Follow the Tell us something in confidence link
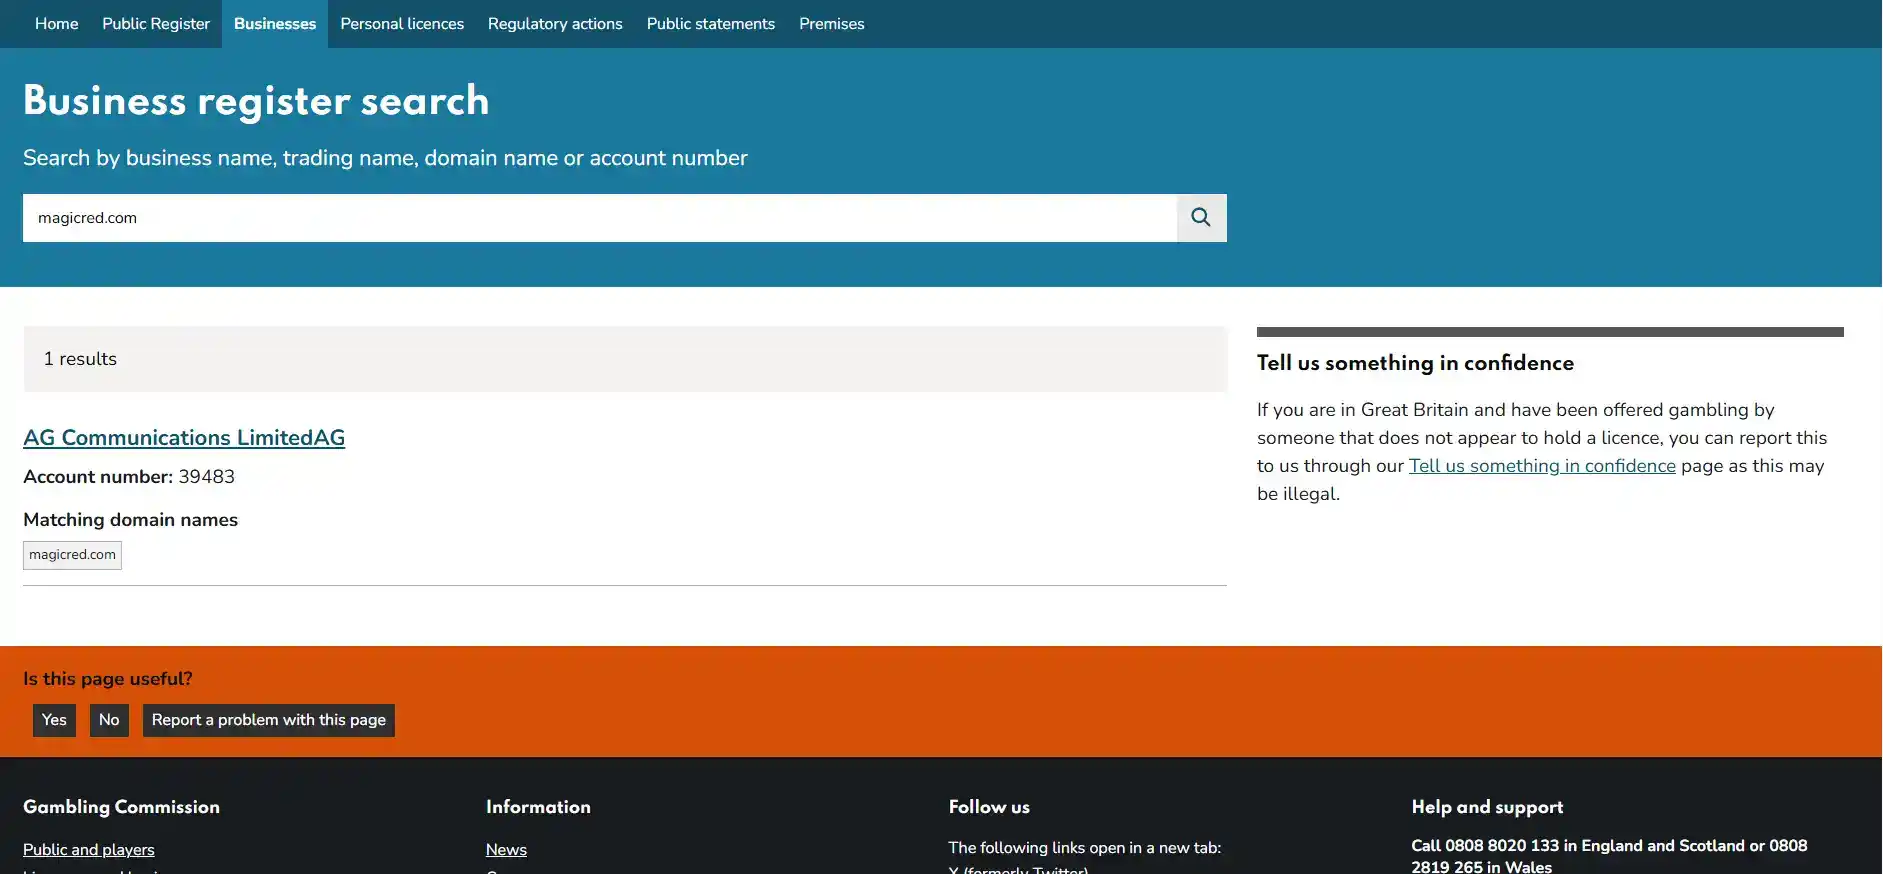Screen dimensions: 1883x874 [x=1542, y=466]
